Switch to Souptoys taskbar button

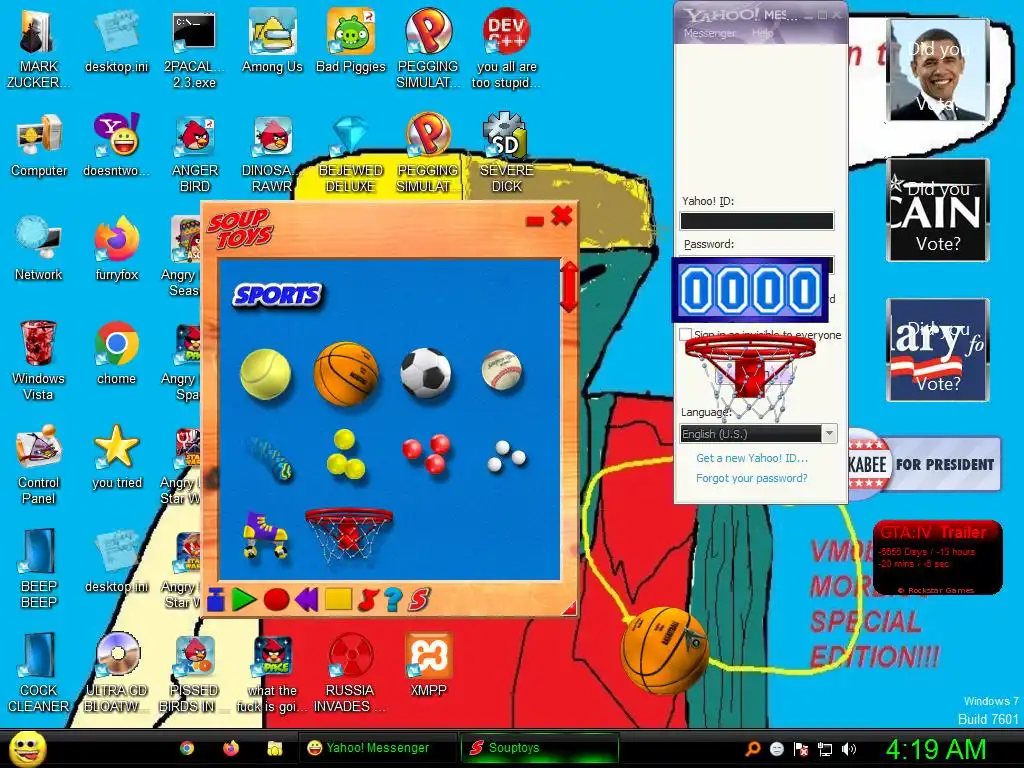(539, 748)
